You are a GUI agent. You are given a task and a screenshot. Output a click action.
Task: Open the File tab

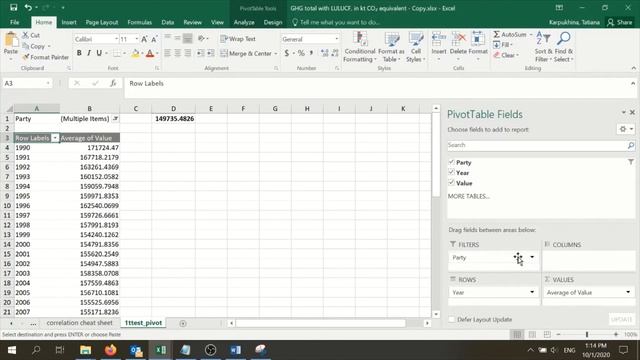[15, 22]
